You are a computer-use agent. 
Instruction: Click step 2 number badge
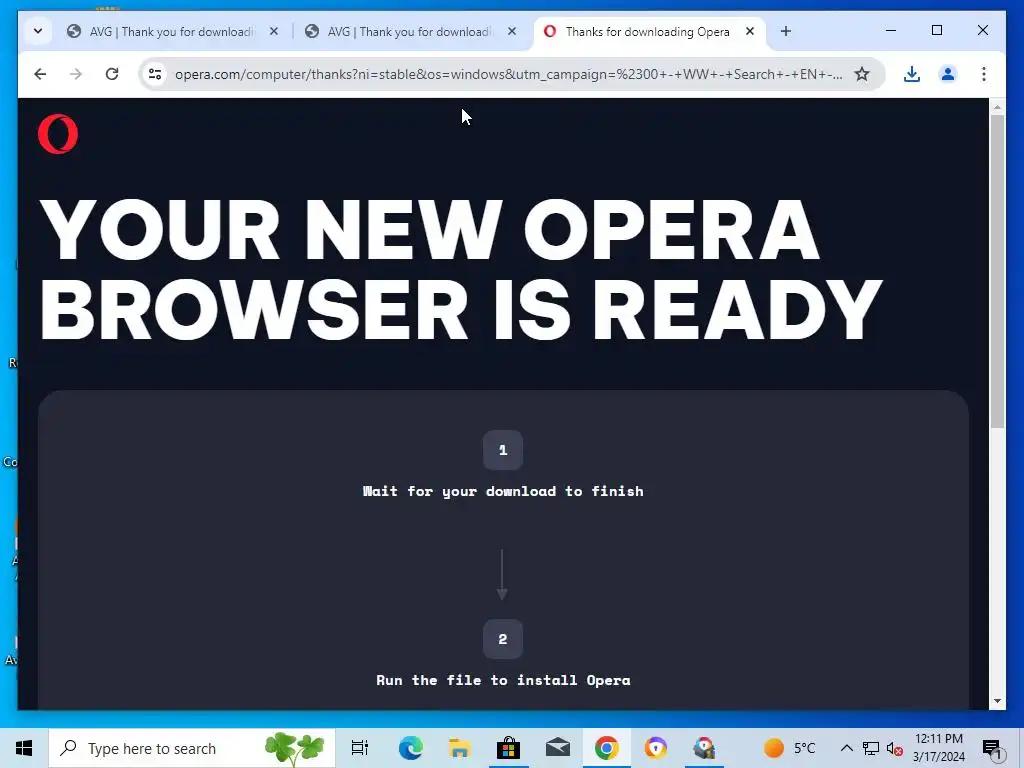(503, 639)
